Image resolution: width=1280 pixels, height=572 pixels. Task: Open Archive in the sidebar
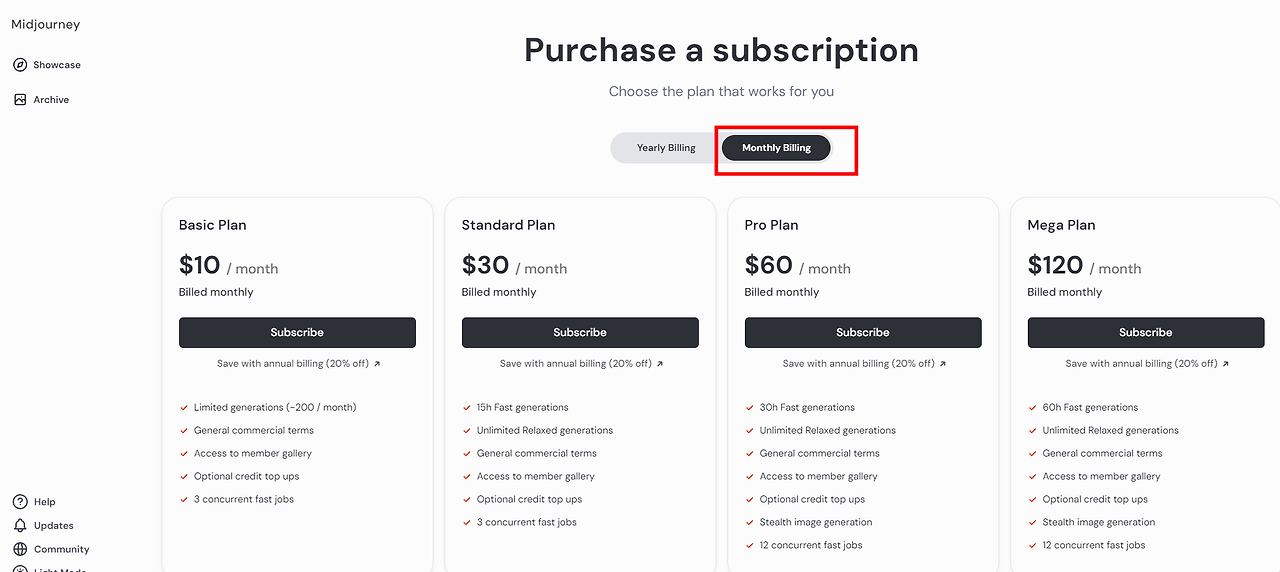(x=51, y=100)
